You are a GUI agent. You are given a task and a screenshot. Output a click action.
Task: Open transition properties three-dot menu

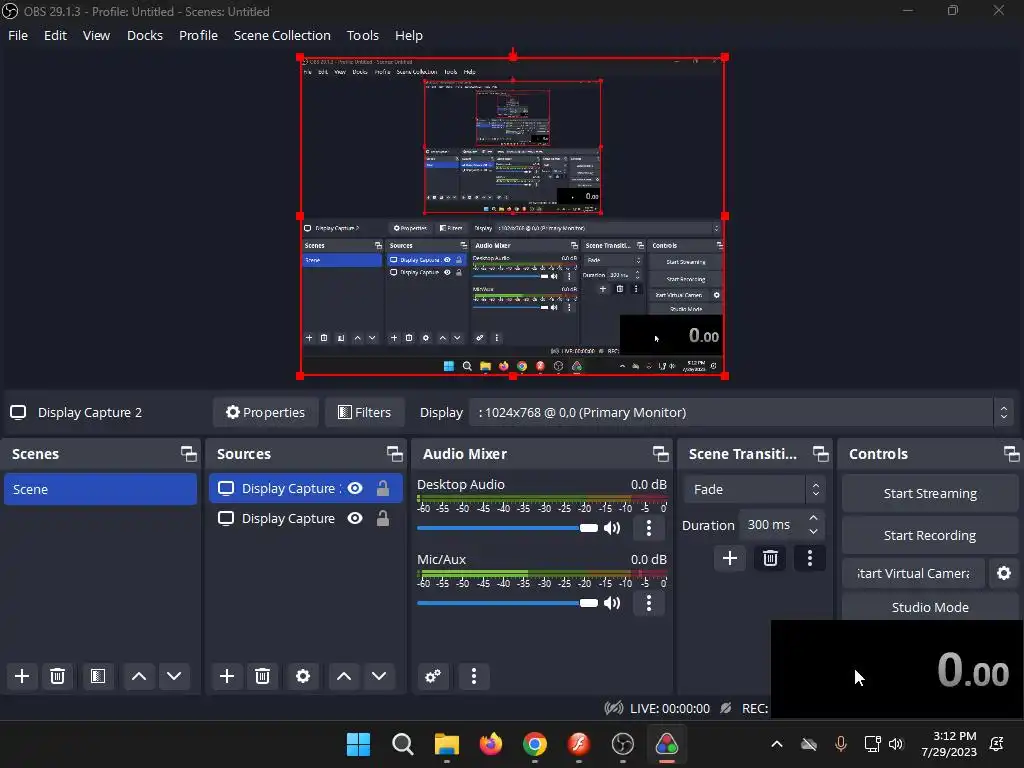tap(810, 558)
